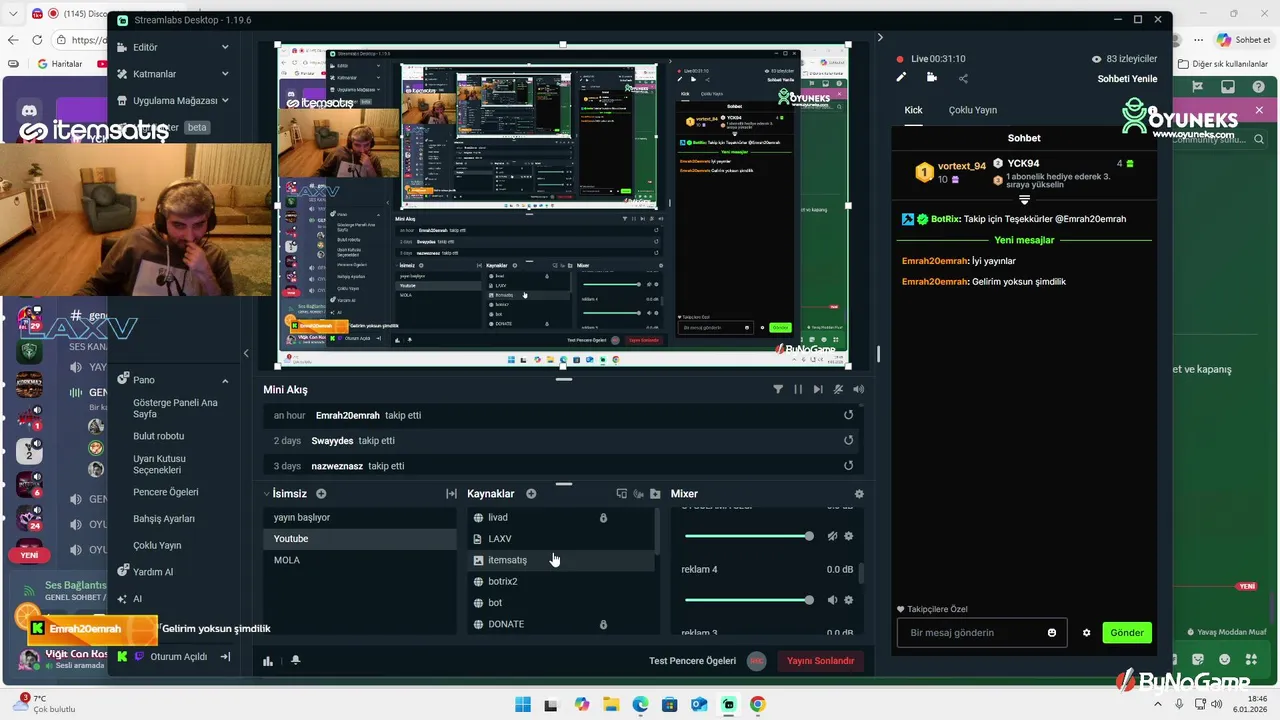This screenshot has height=720, width=1280.
Task: Click the scene transitions icon
Action: point(451,494)
